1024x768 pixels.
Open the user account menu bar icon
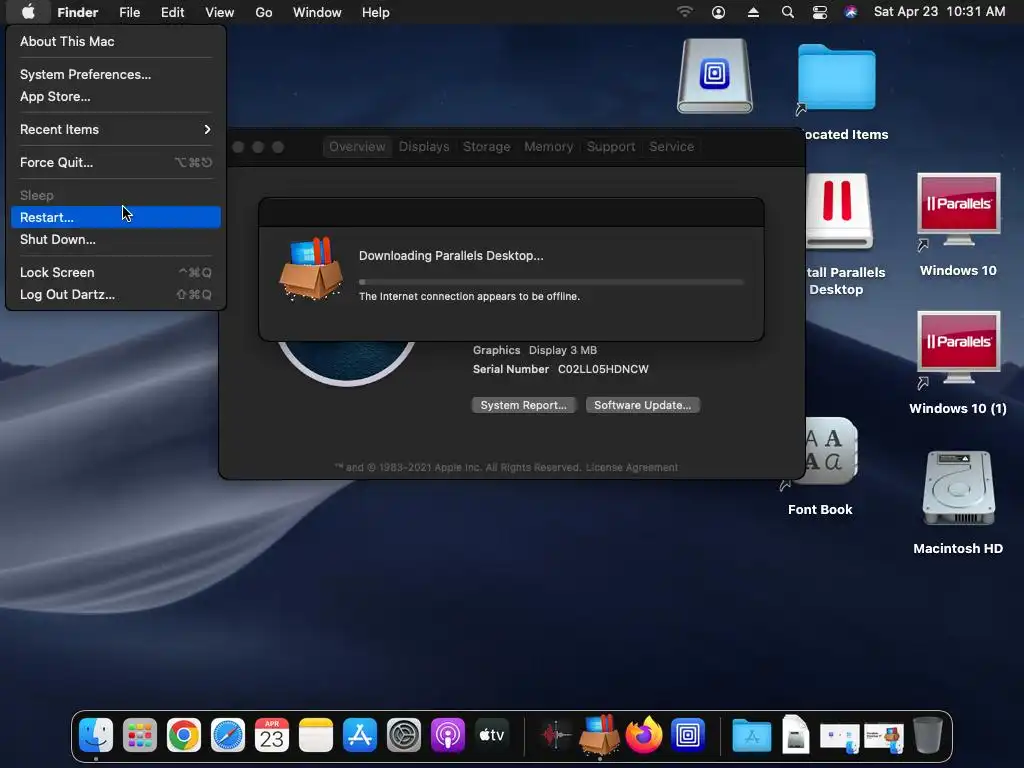point(718,12)
